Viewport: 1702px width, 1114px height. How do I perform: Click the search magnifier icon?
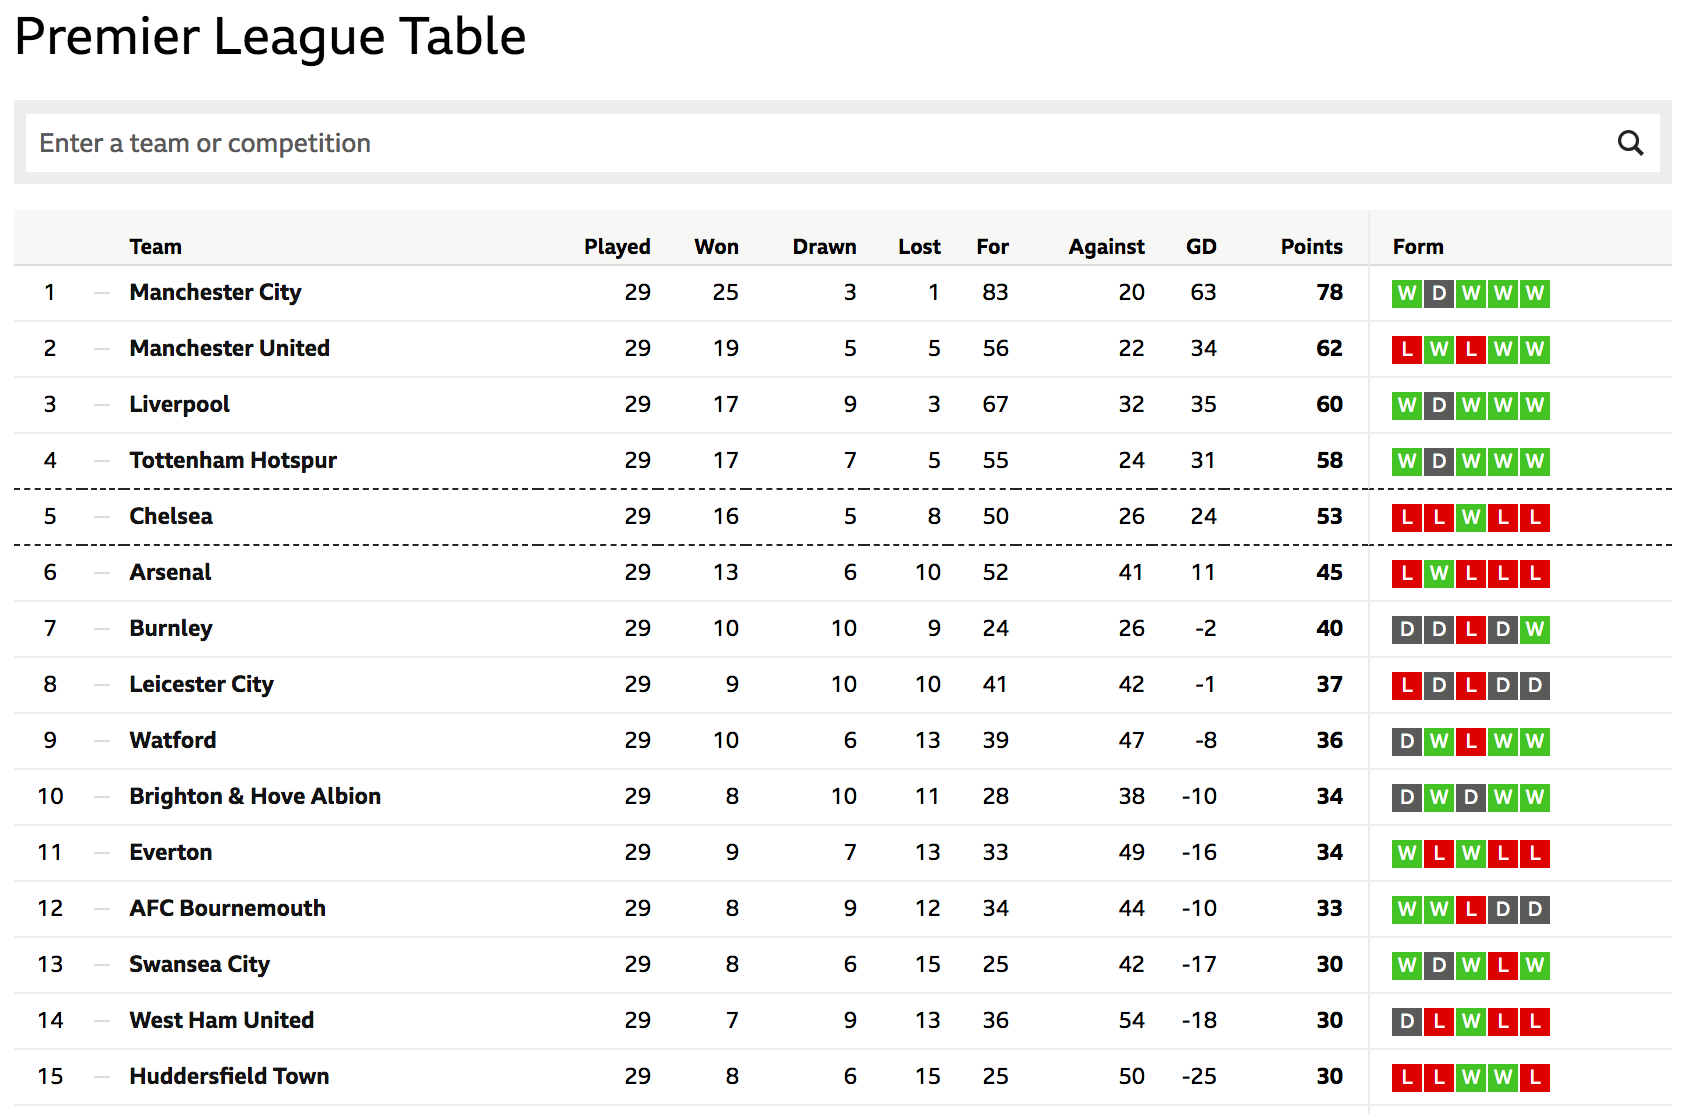[1630, 143]
